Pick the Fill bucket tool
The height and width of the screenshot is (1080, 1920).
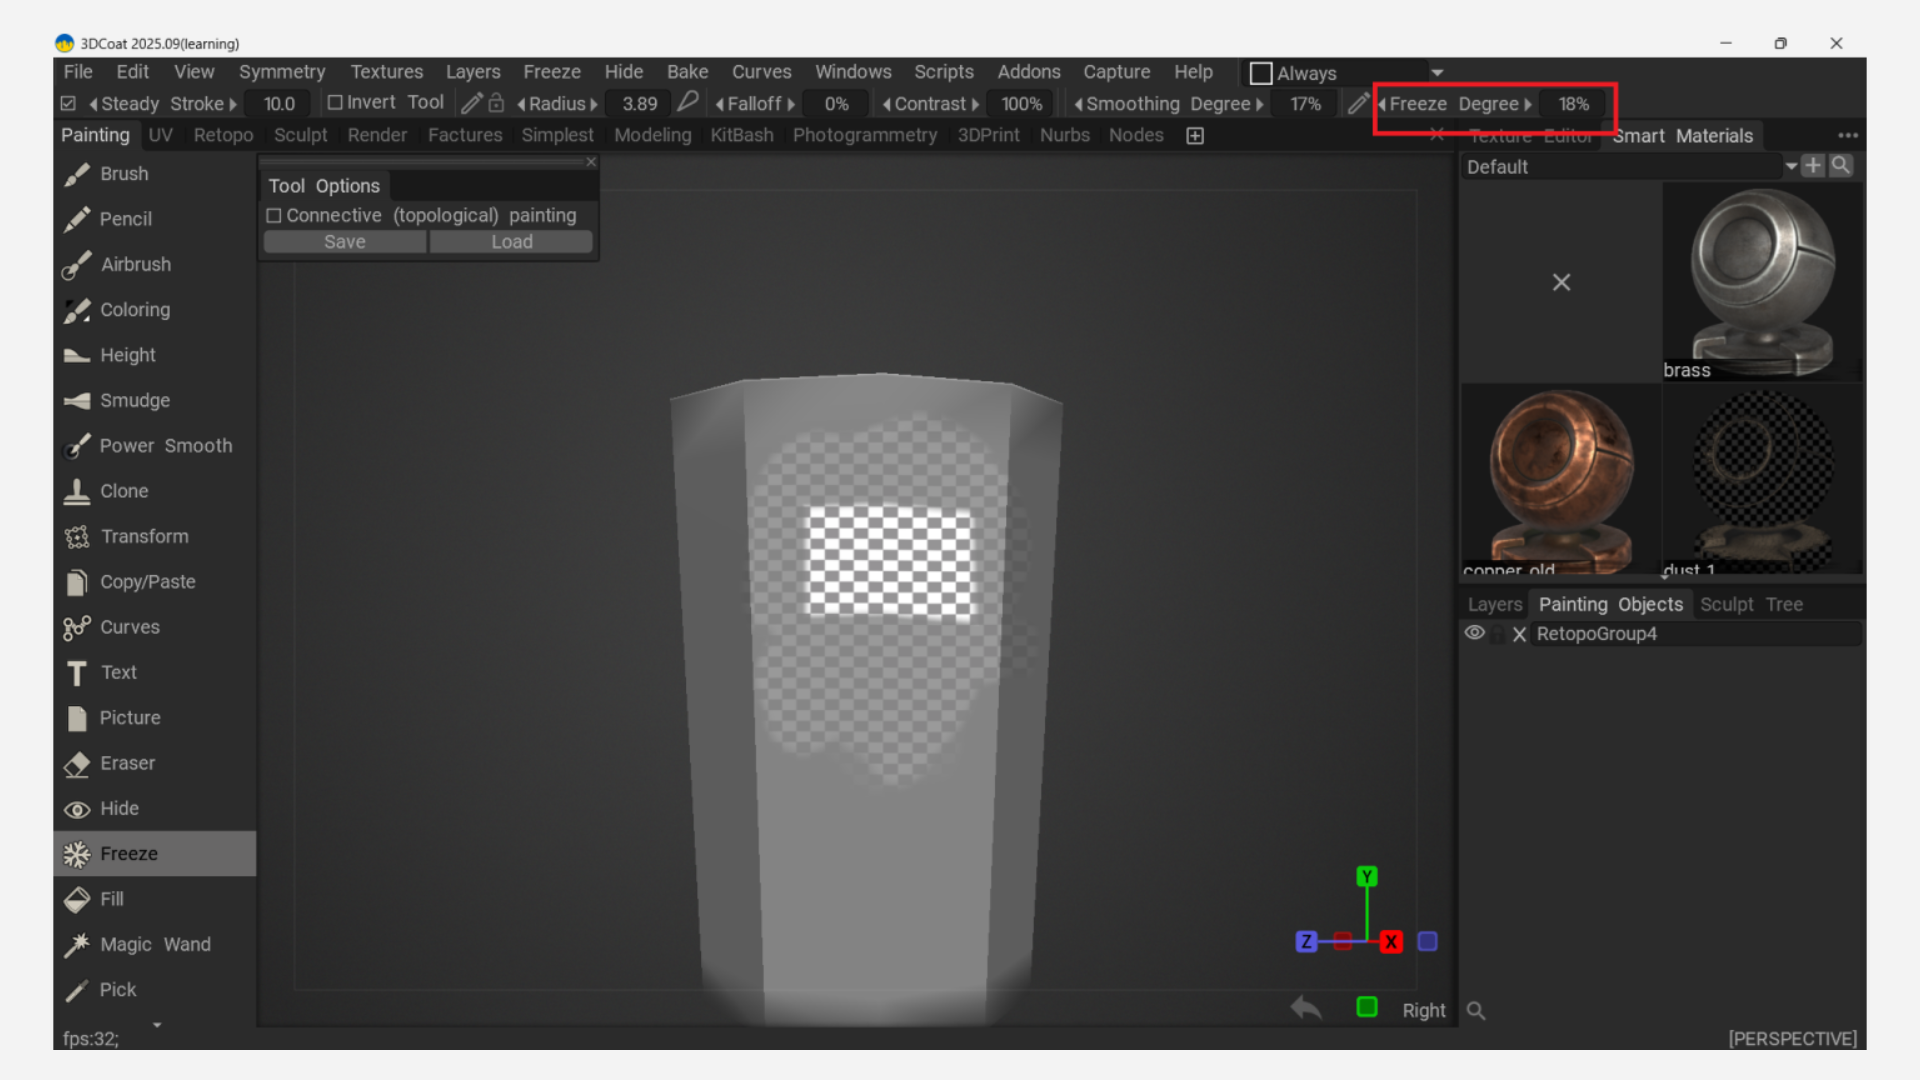tap(111, 899)
